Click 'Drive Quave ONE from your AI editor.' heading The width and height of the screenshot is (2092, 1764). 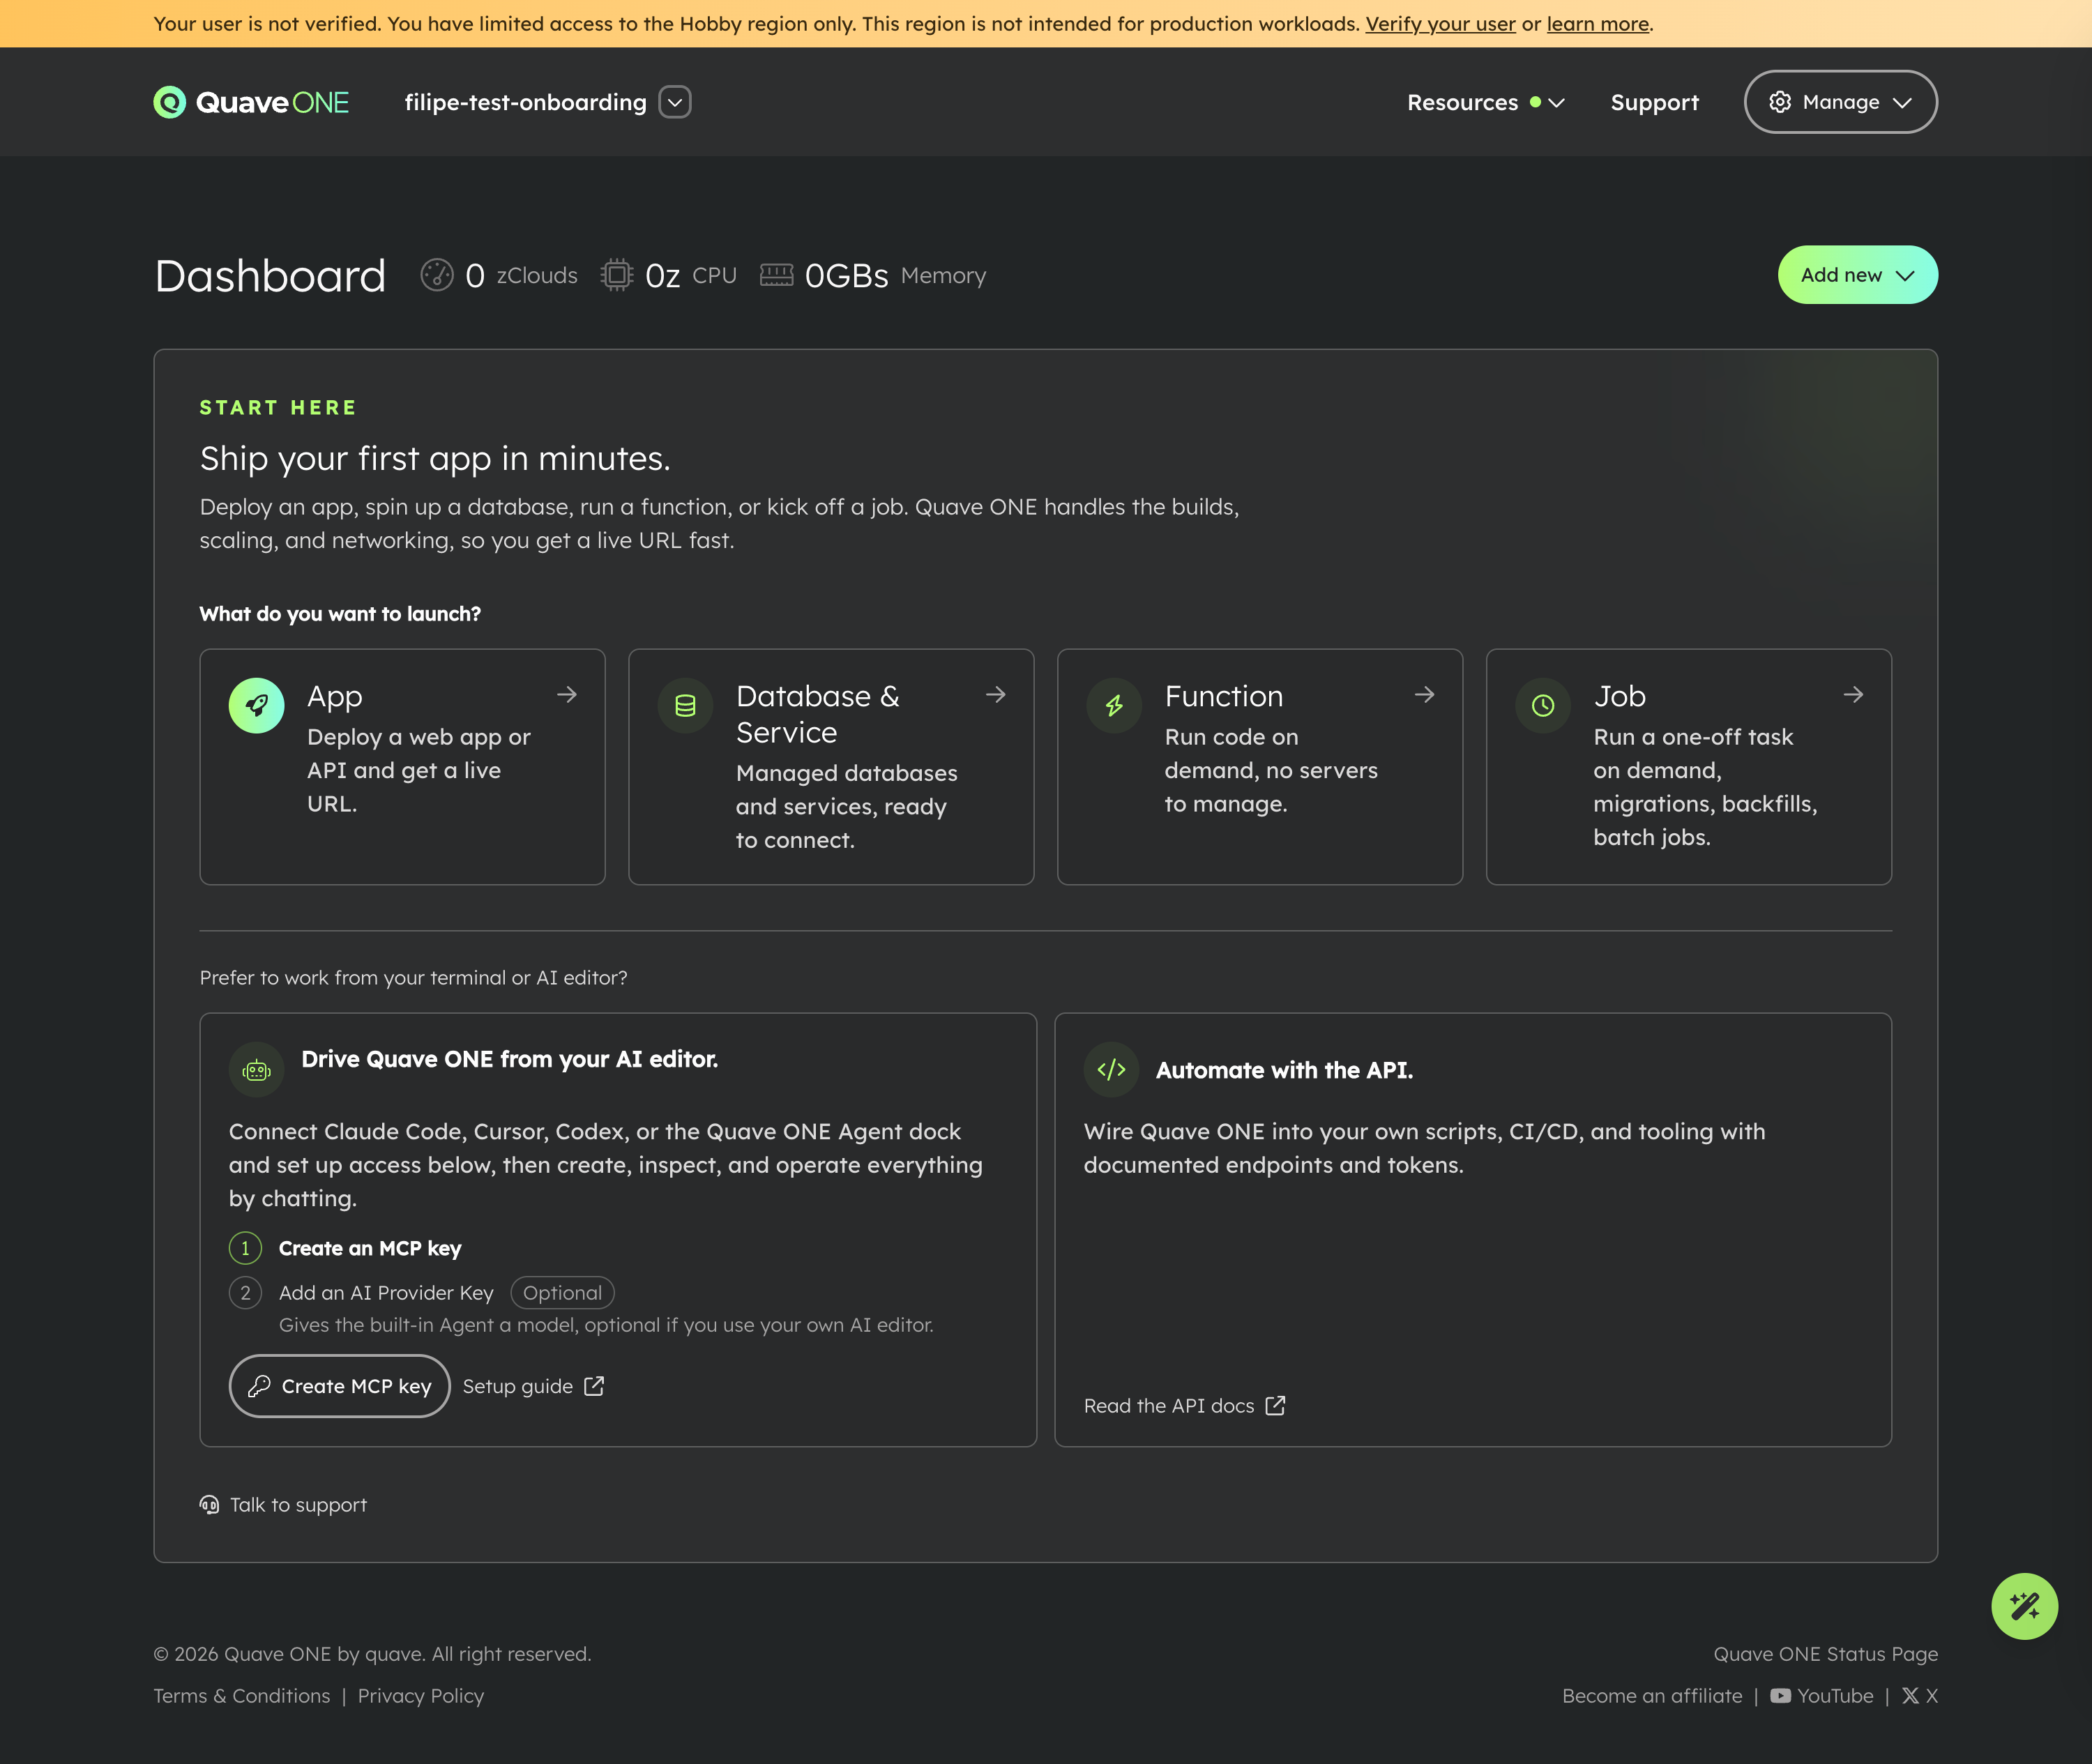(x=509, y=1059)
